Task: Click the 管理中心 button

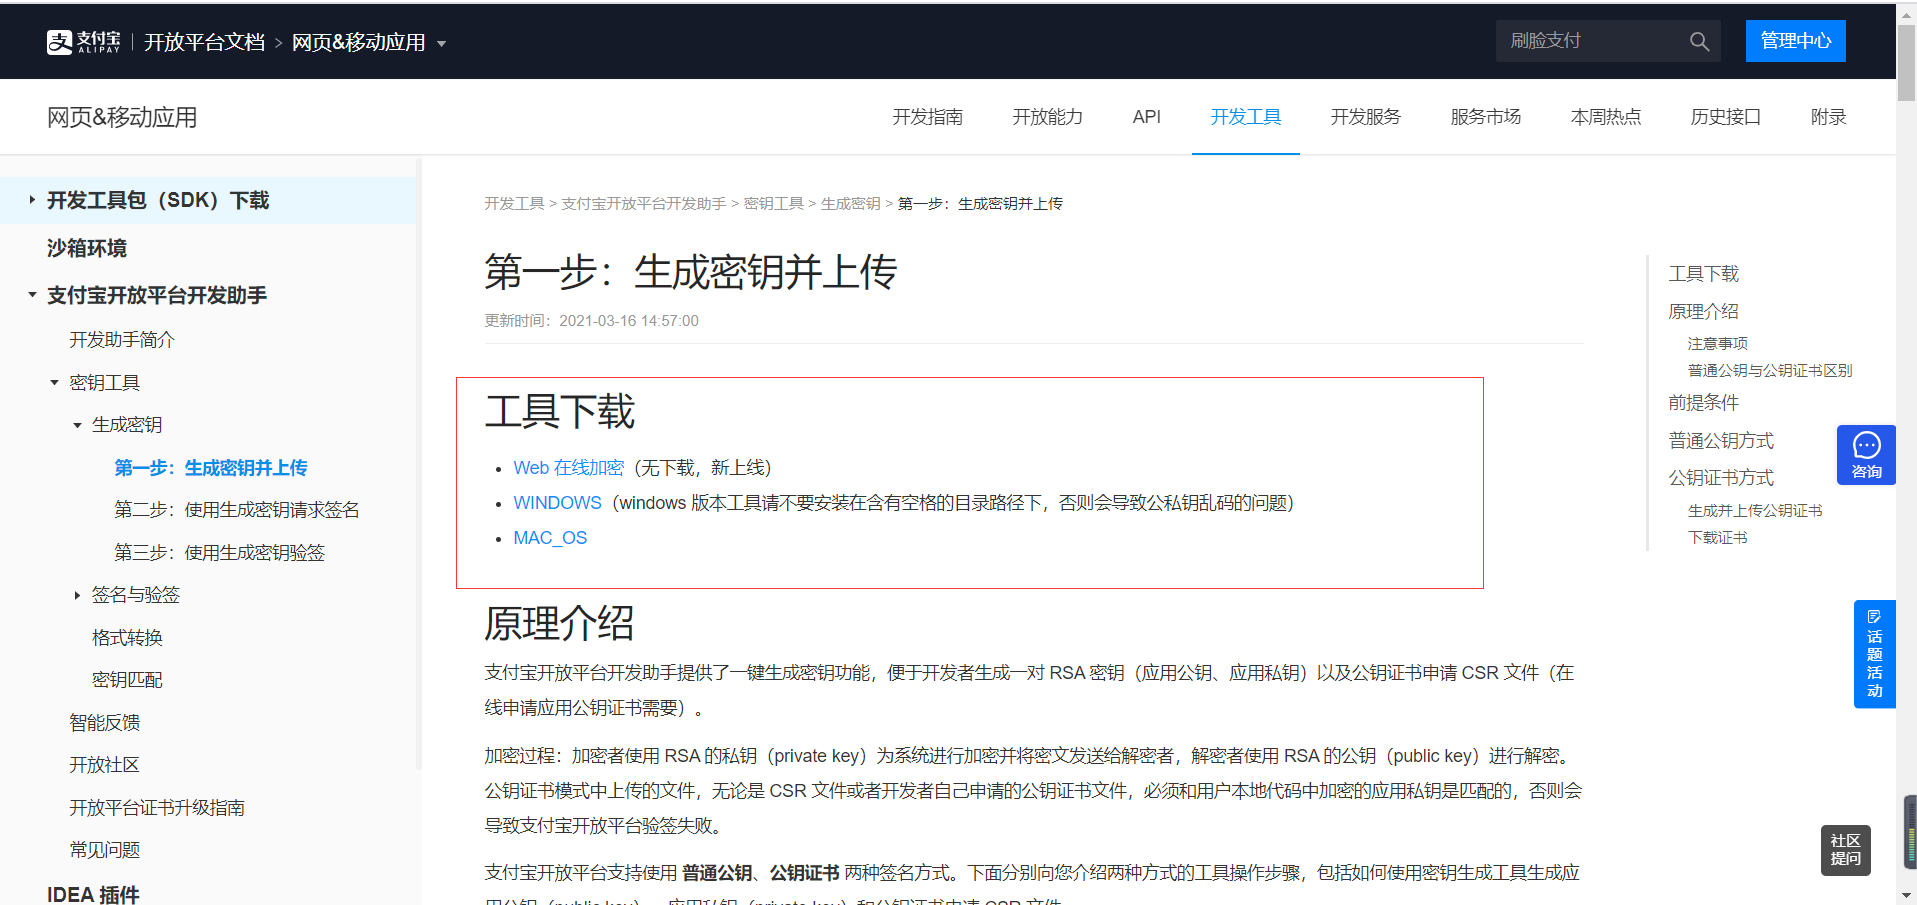Action: point(1795,41)
